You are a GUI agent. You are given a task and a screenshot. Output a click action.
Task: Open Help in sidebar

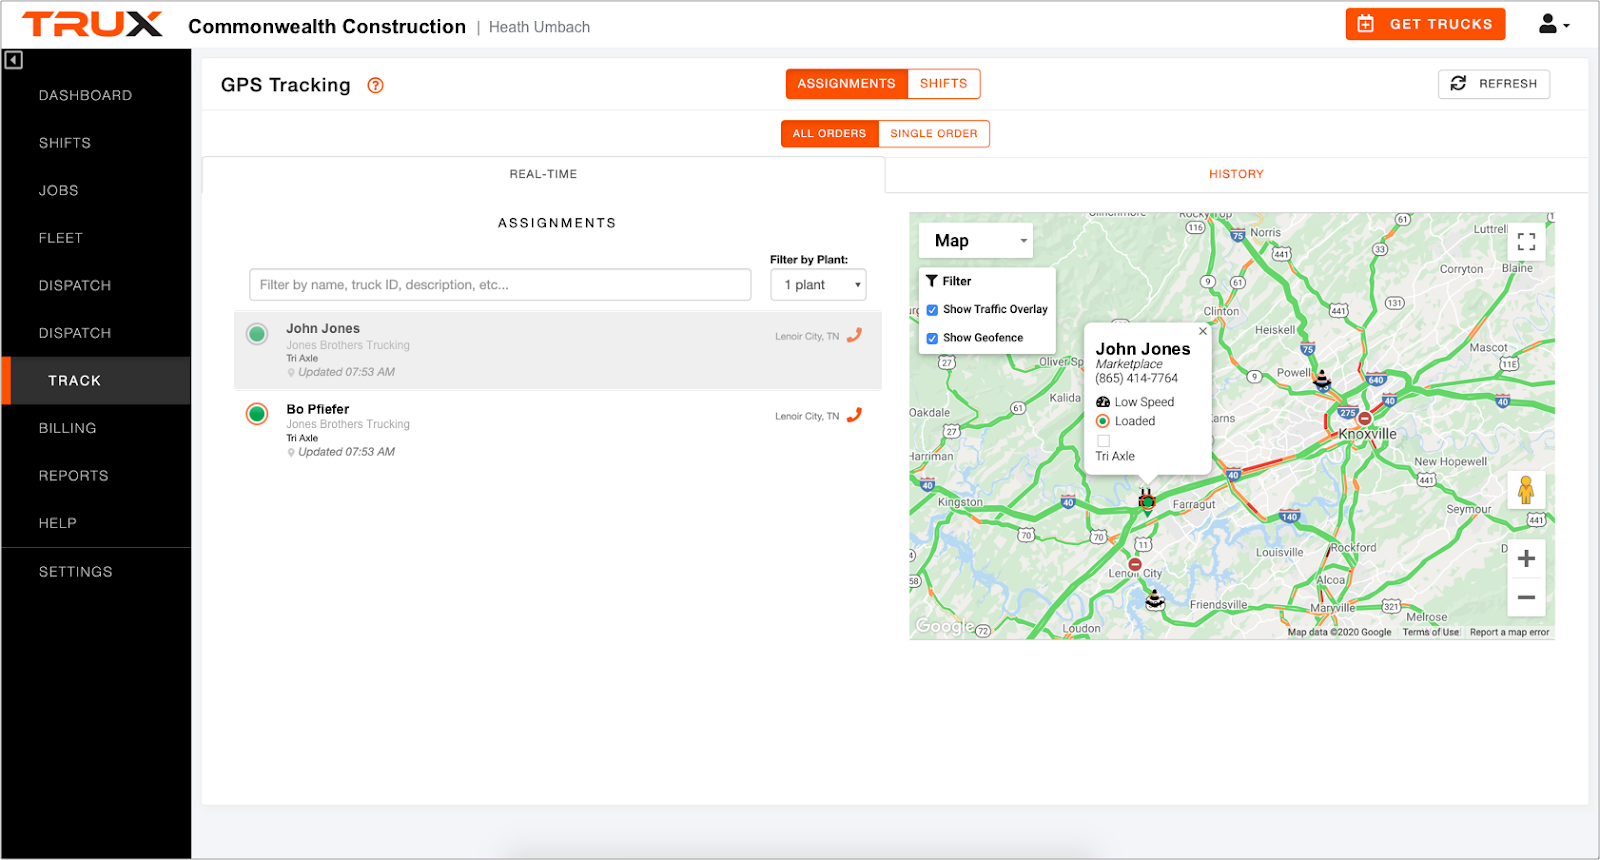(x=57, y=523)
